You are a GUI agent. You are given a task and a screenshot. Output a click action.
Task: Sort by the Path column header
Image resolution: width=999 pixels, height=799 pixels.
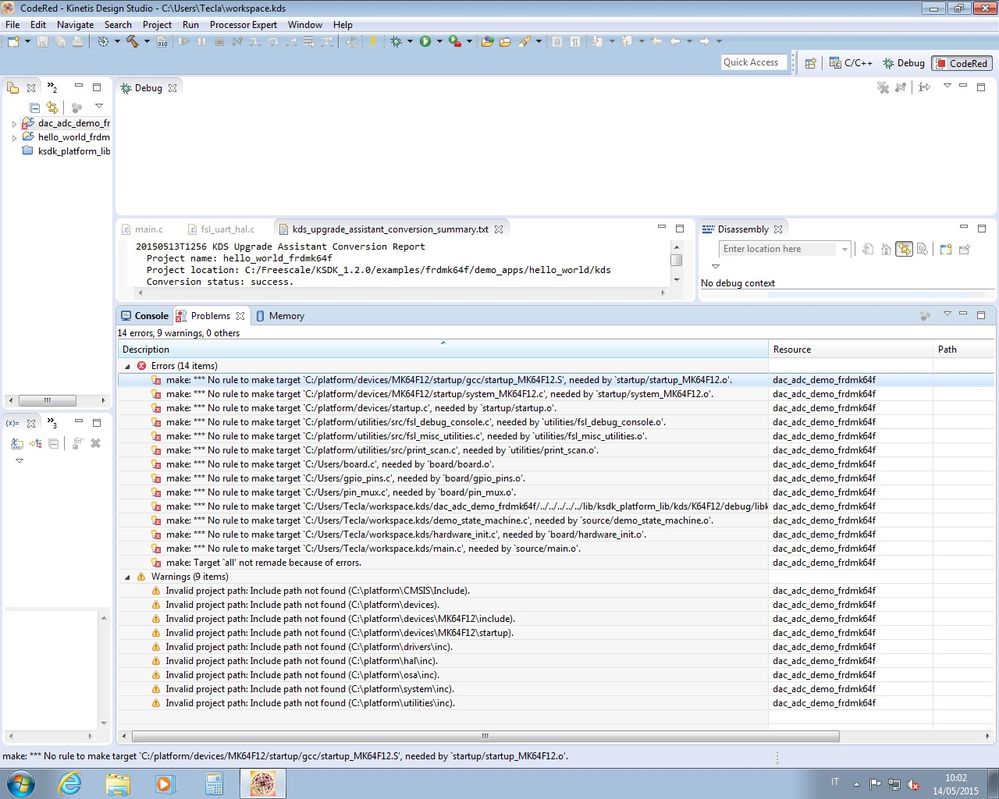(963, 350)
